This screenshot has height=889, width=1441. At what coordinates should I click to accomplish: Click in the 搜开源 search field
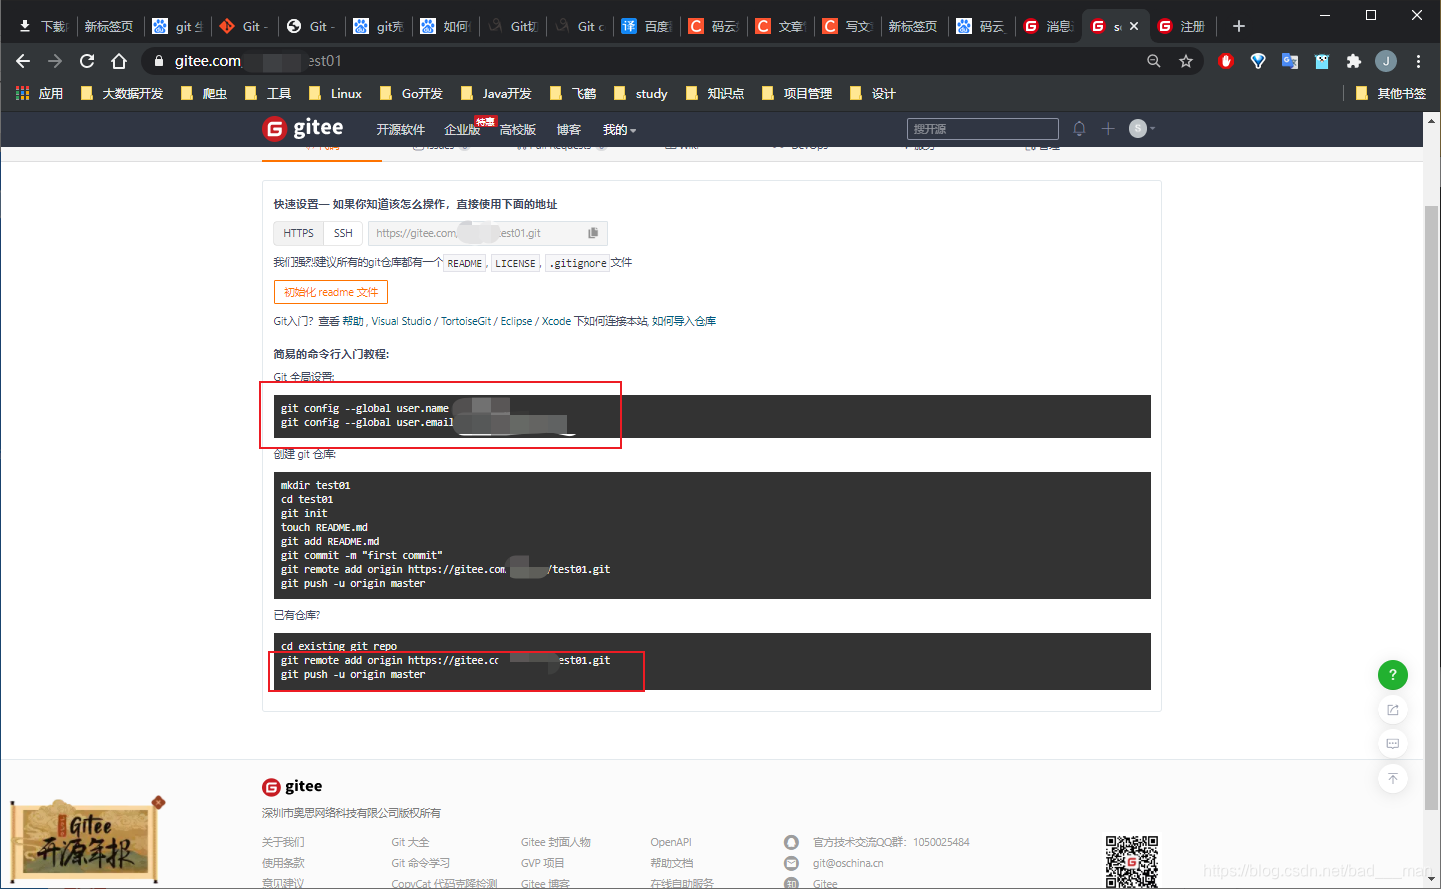point(982,129)
